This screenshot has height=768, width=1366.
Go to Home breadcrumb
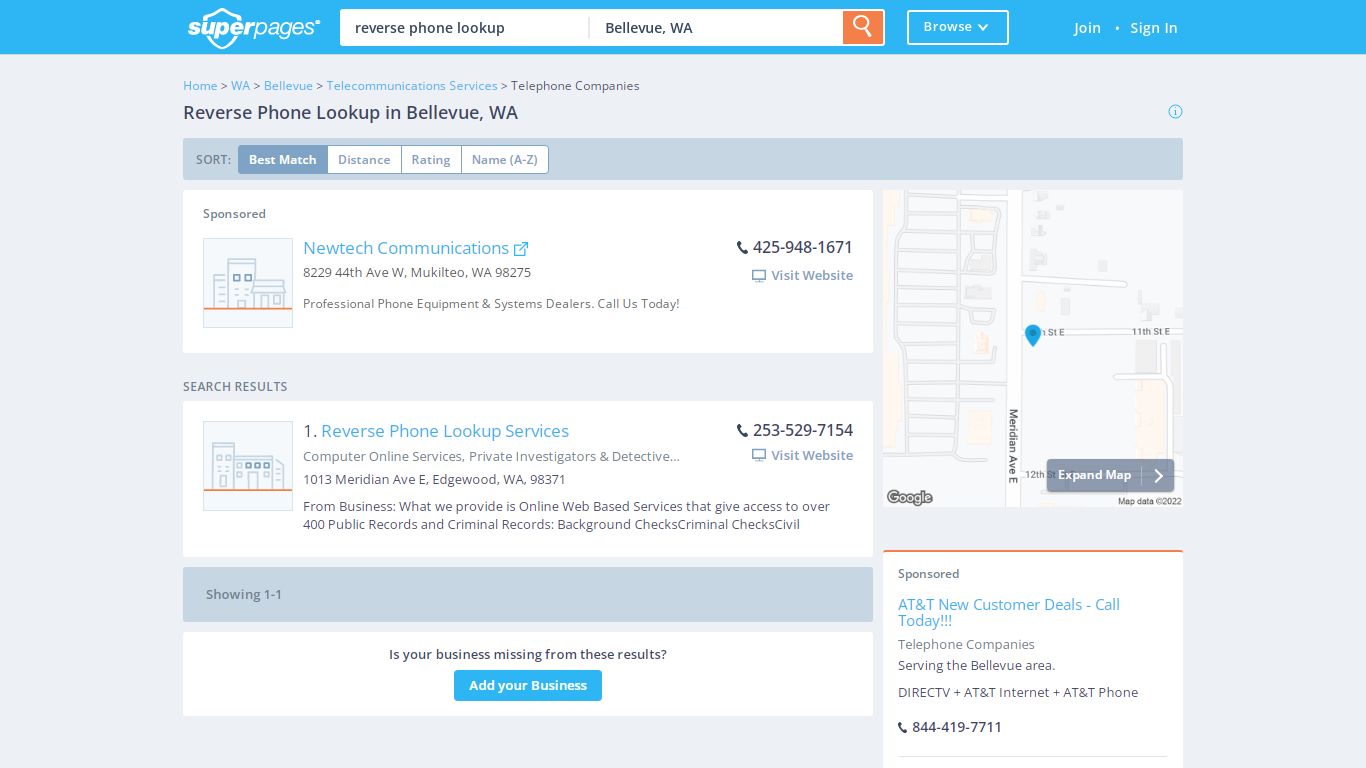(200, 86)
